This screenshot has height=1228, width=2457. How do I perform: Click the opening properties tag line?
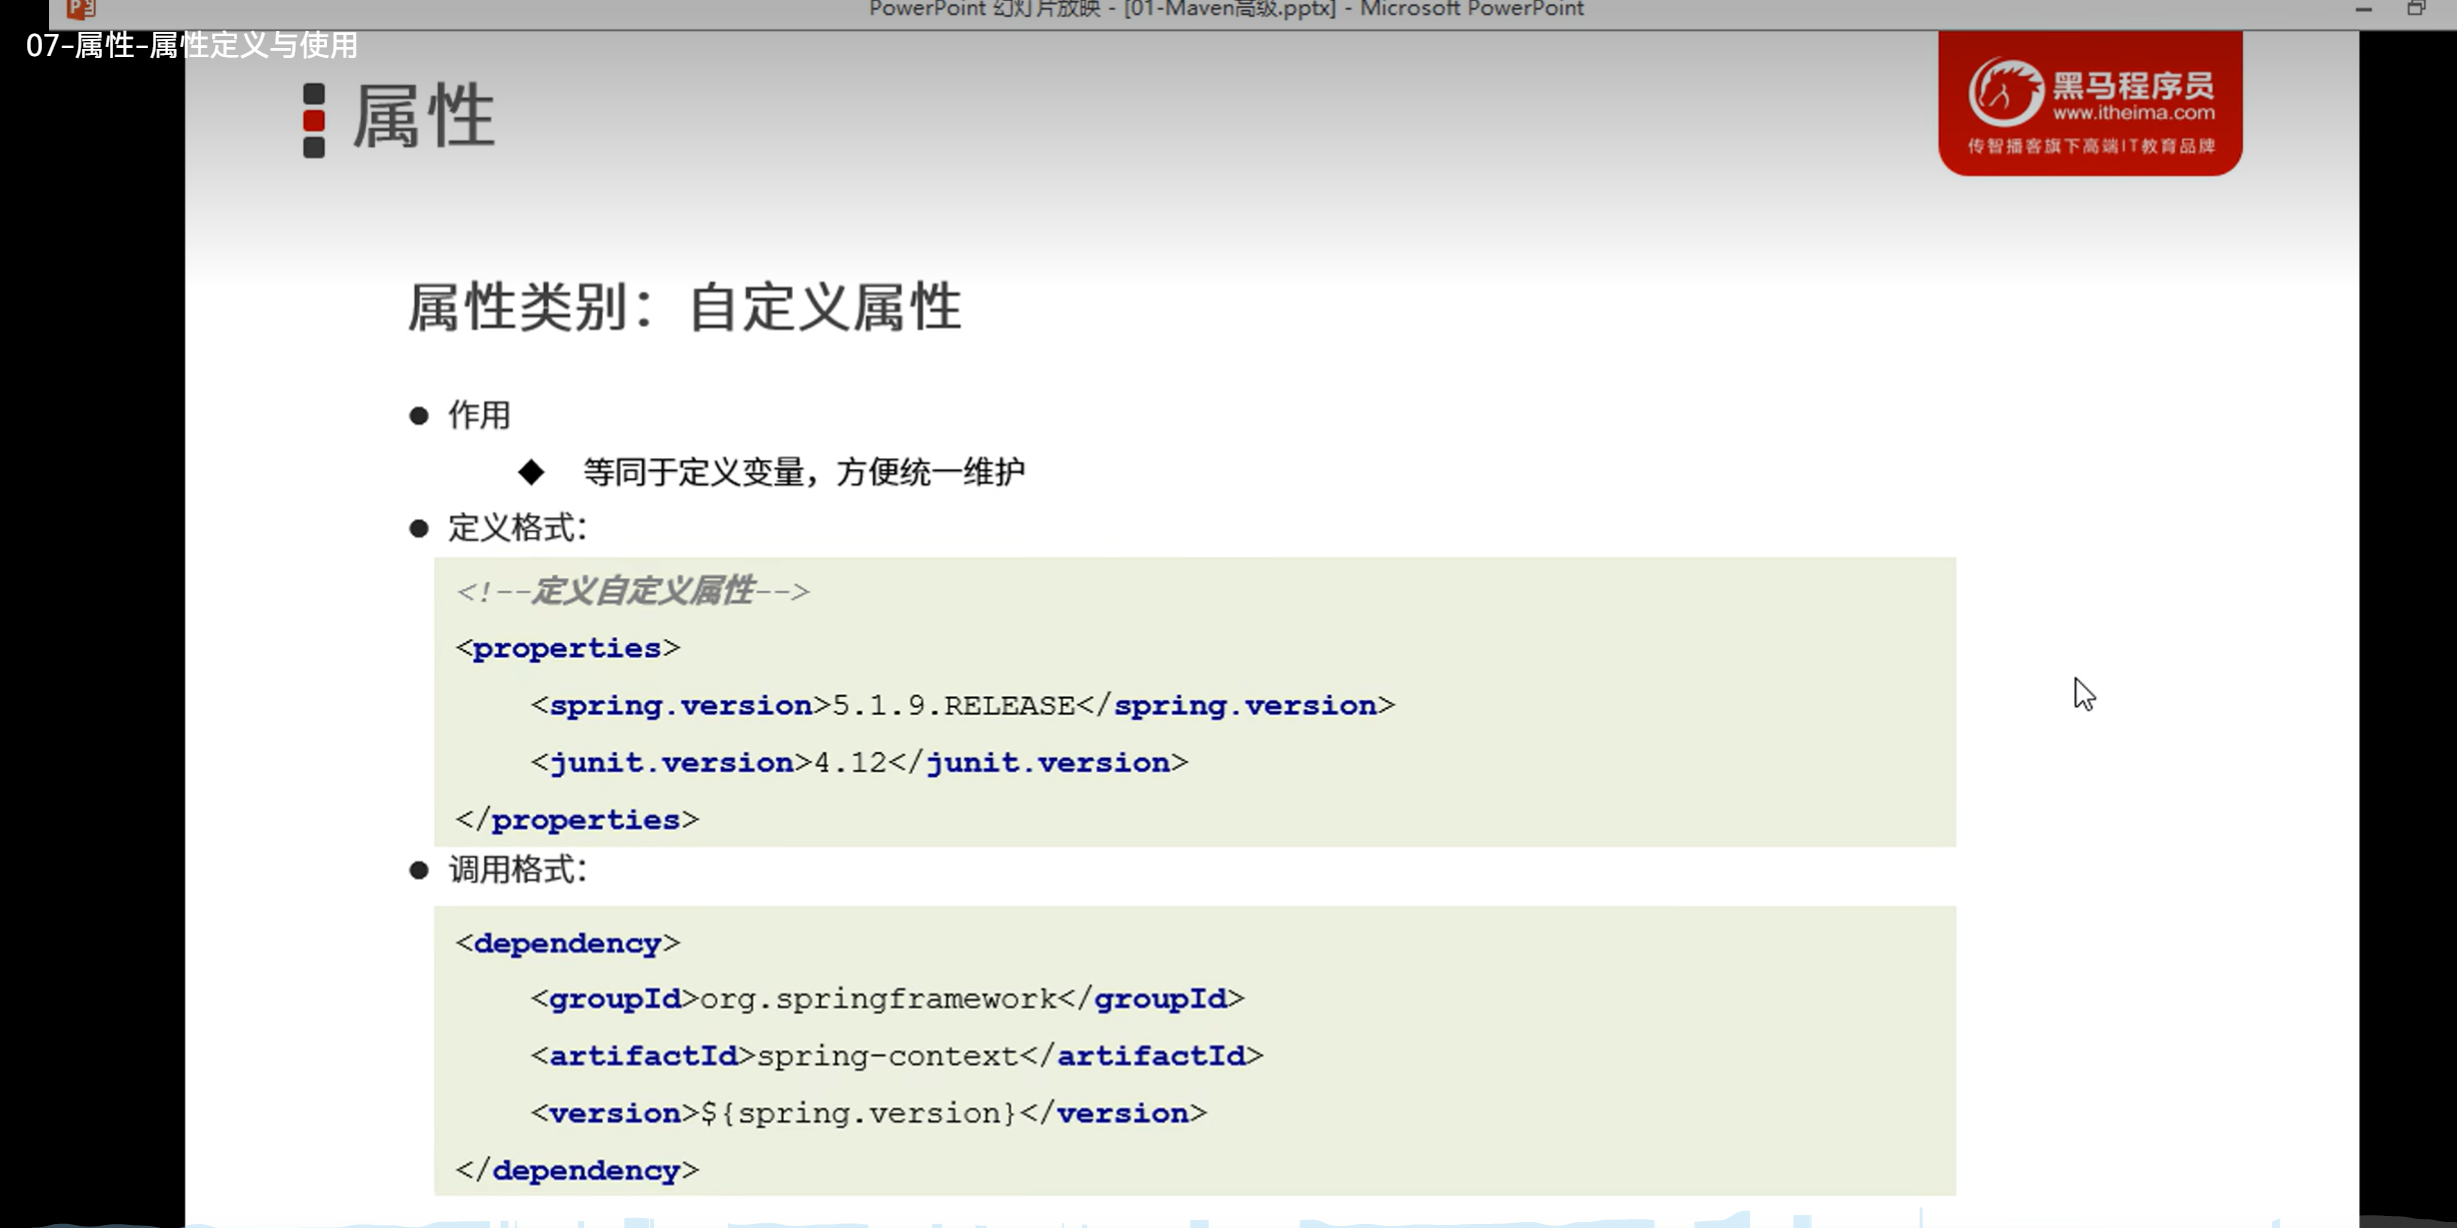[567, 648]
